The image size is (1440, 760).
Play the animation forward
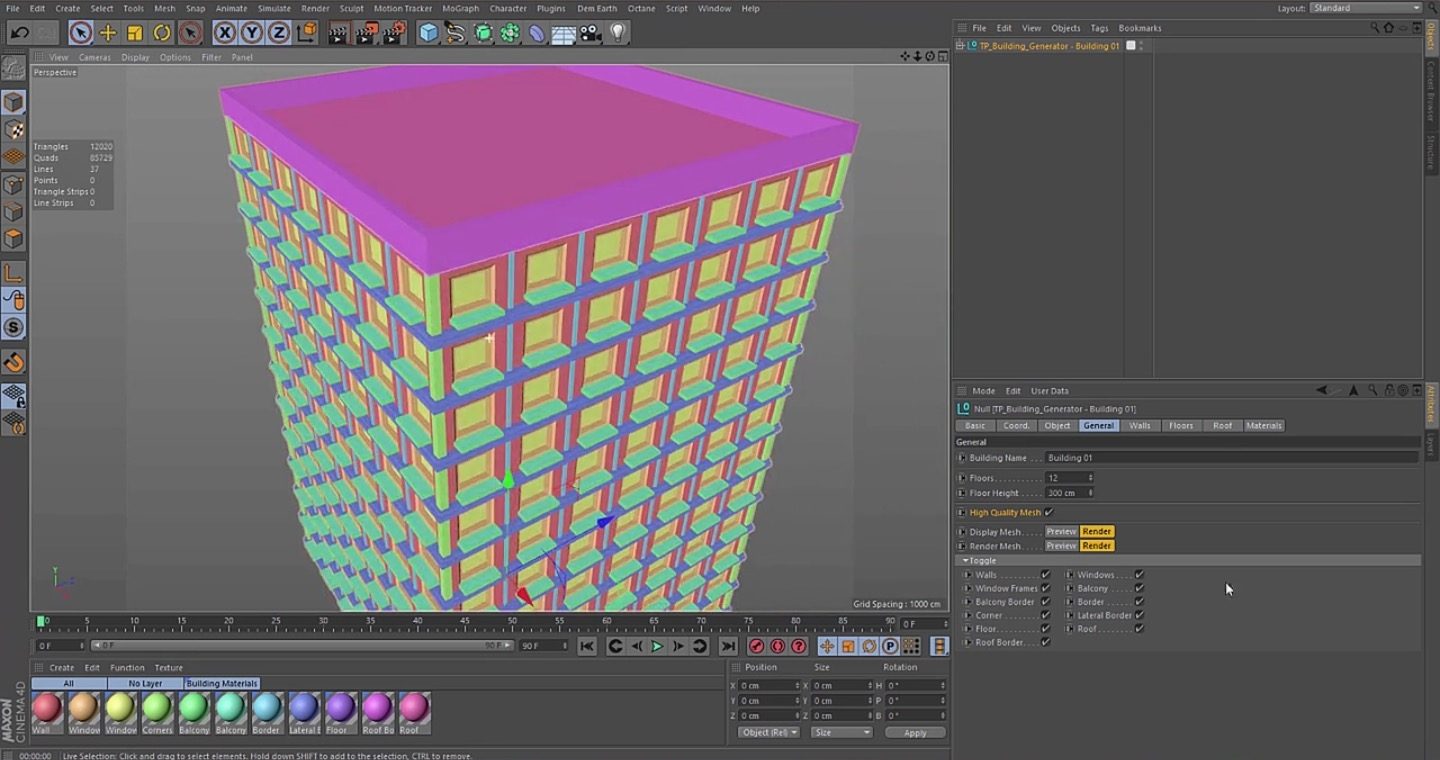coord(657,647)
